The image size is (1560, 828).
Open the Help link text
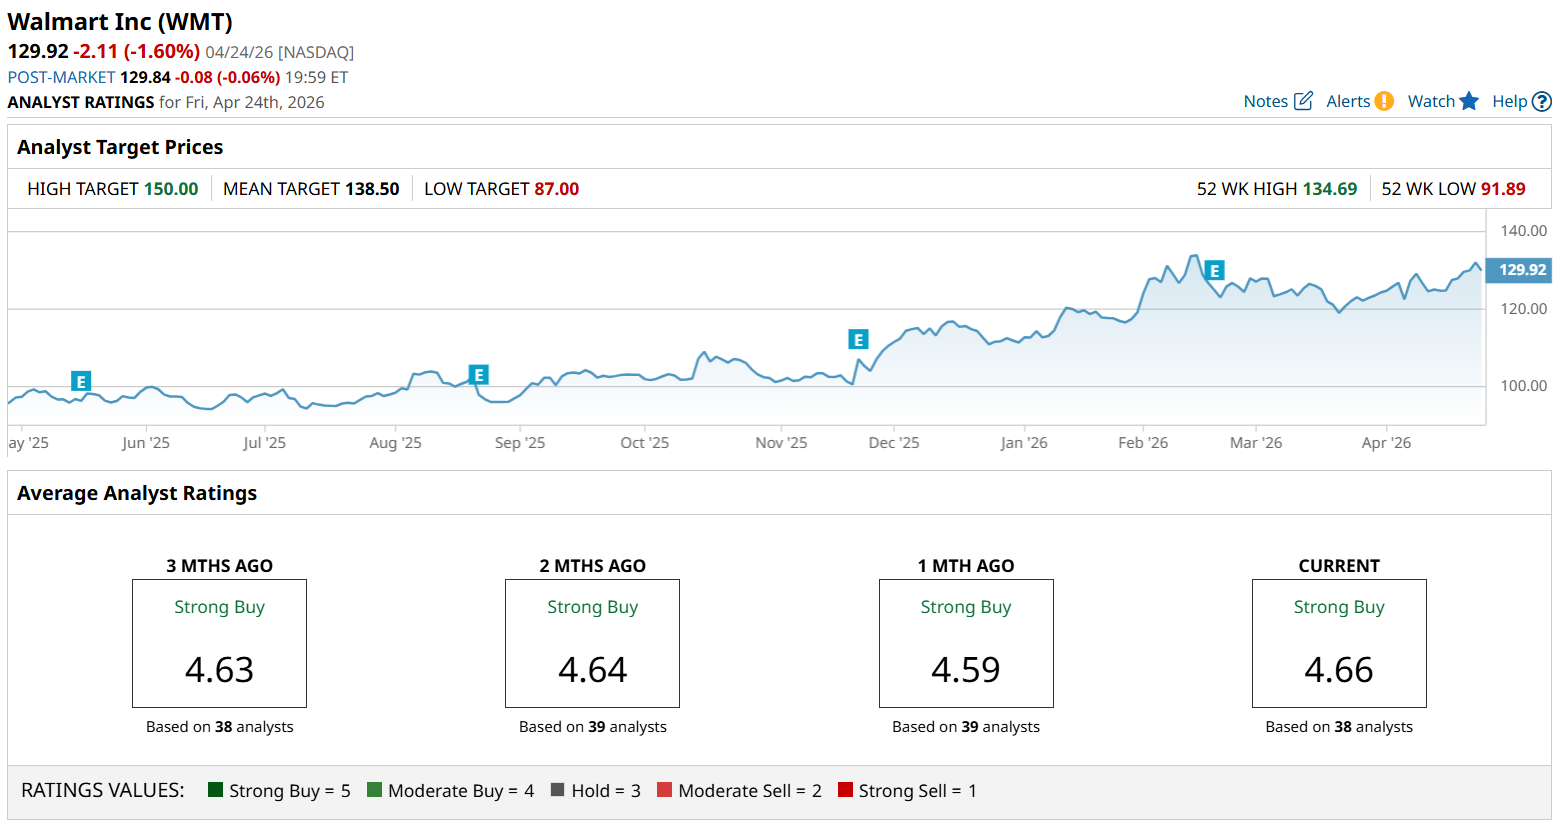1509,101
